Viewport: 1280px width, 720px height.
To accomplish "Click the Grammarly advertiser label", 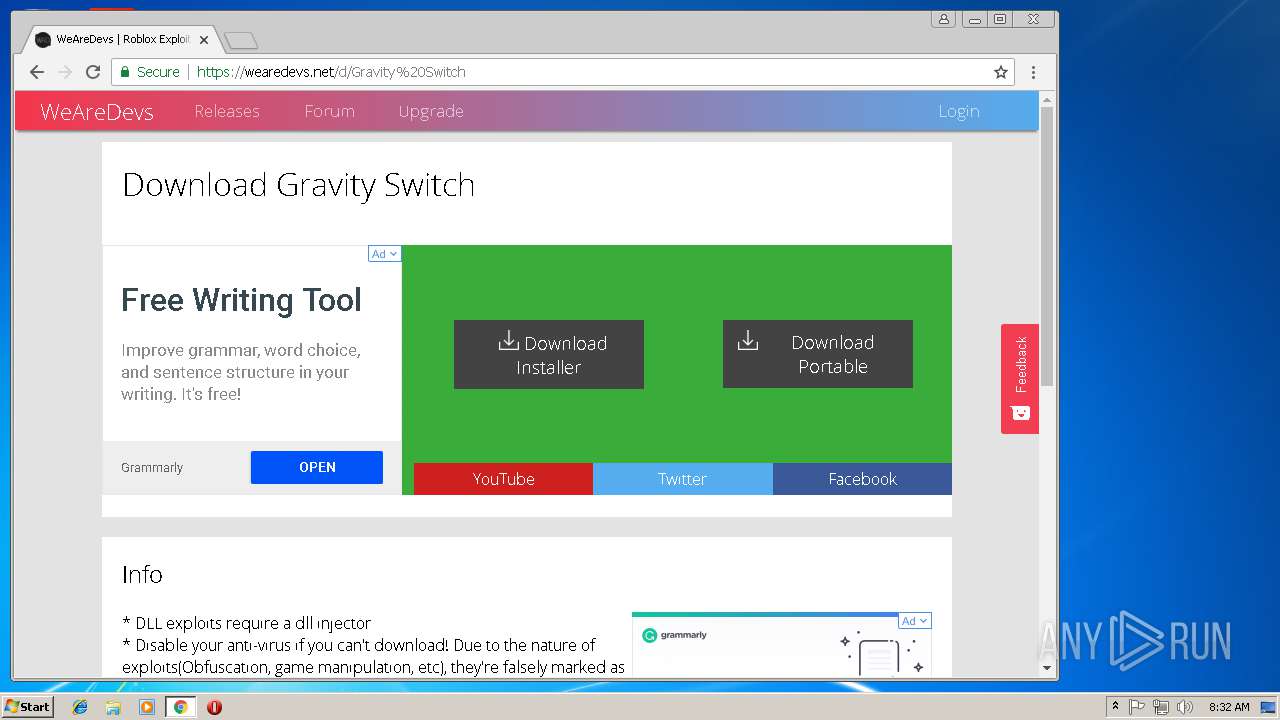I will click(x=152, y=467).
